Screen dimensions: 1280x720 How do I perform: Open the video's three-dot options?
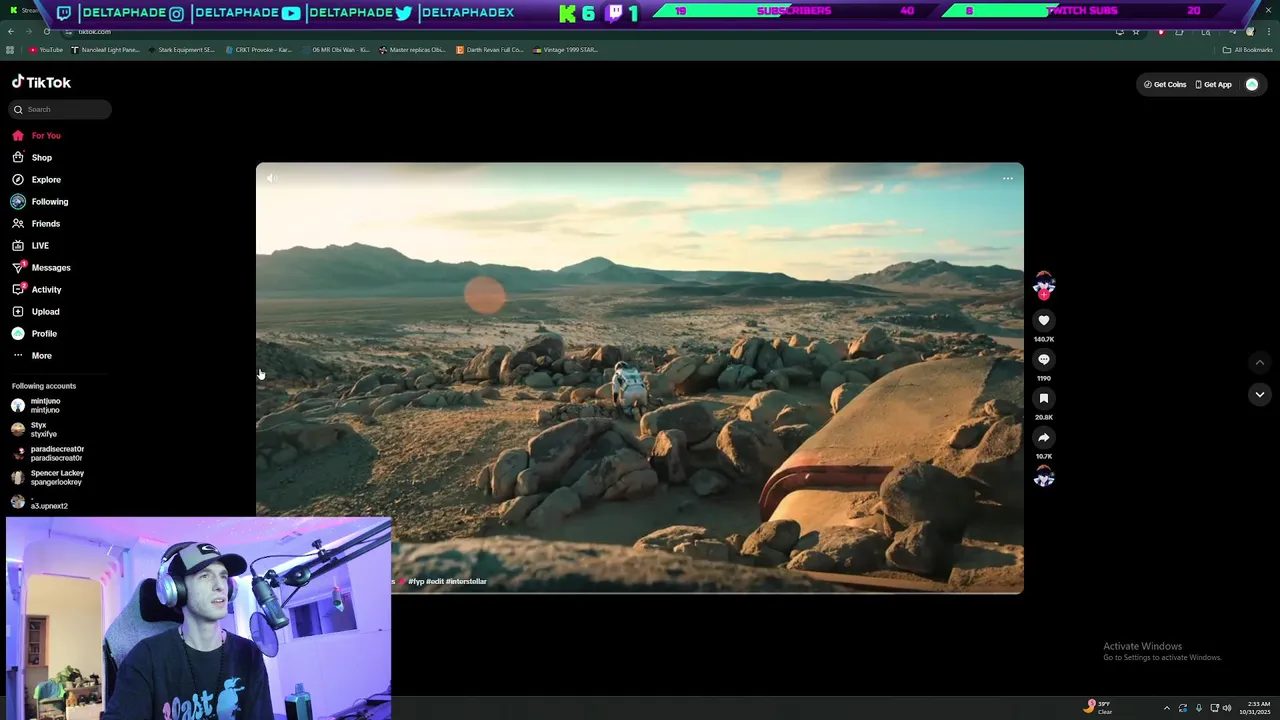click(x=1007, y=178)
